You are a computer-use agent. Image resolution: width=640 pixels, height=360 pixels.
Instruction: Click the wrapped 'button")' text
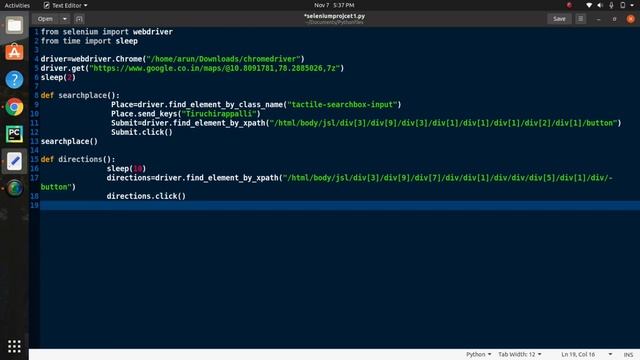pos(58,187)
